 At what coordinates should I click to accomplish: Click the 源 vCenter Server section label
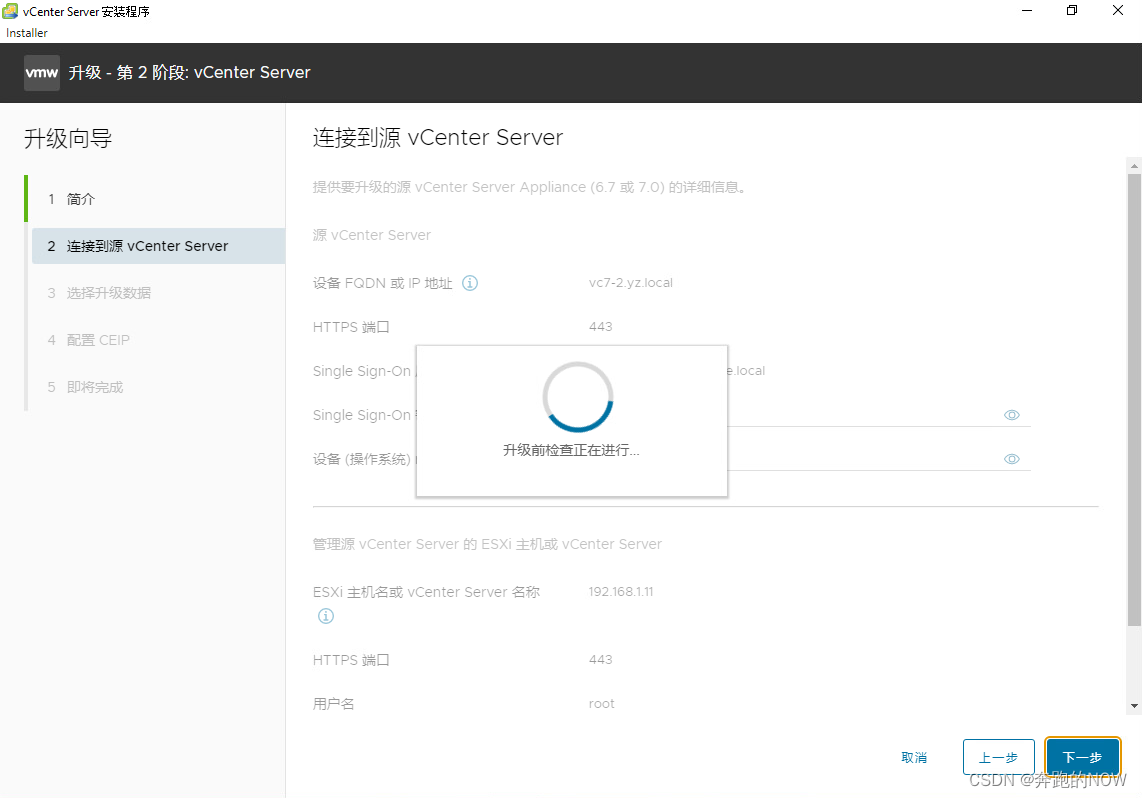point(371,235)
